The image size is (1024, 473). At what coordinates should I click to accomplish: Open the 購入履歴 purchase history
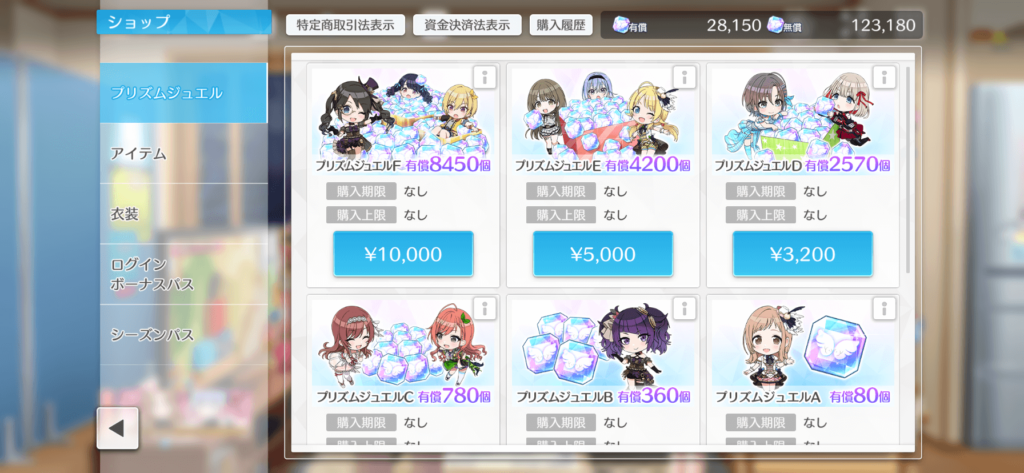pyautogui.click(x=561, y=25)
